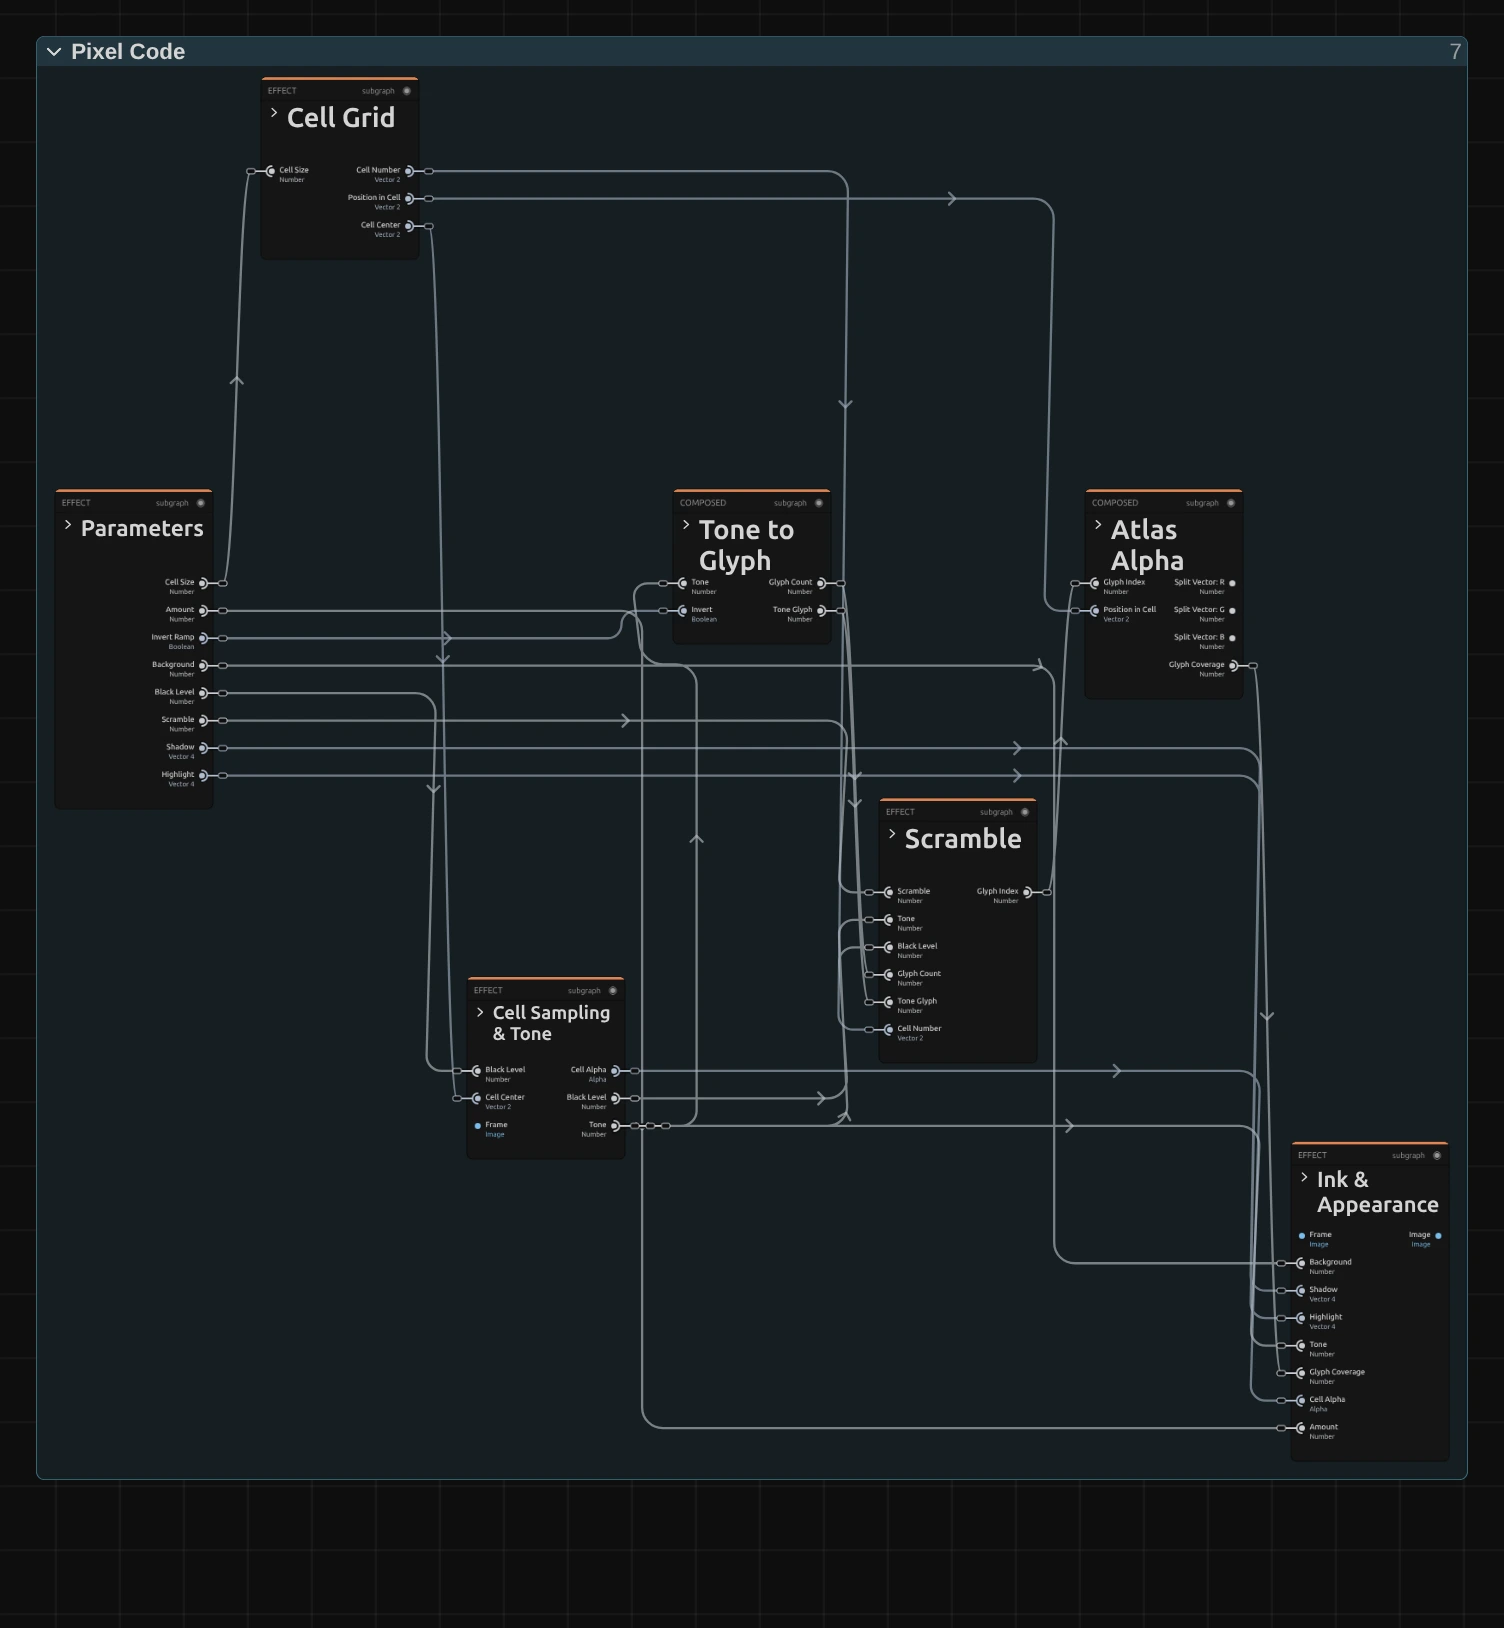Click Scramble's Glyph Index output port
The height and width of the screenshot is (1628, 1504).
pyautogui.click(x=1027, y=892)
